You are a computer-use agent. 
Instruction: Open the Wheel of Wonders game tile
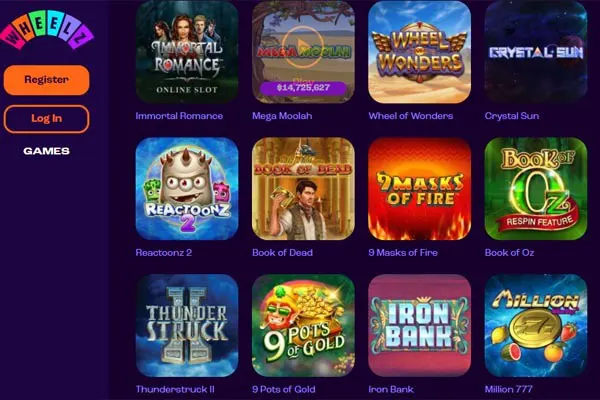[419, 52]
